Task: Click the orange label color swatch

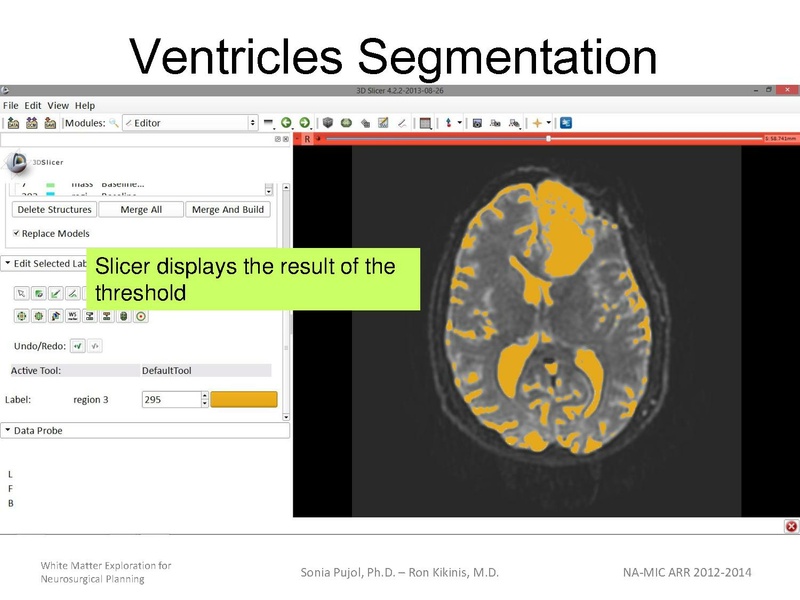Action: tap(243, 398)
